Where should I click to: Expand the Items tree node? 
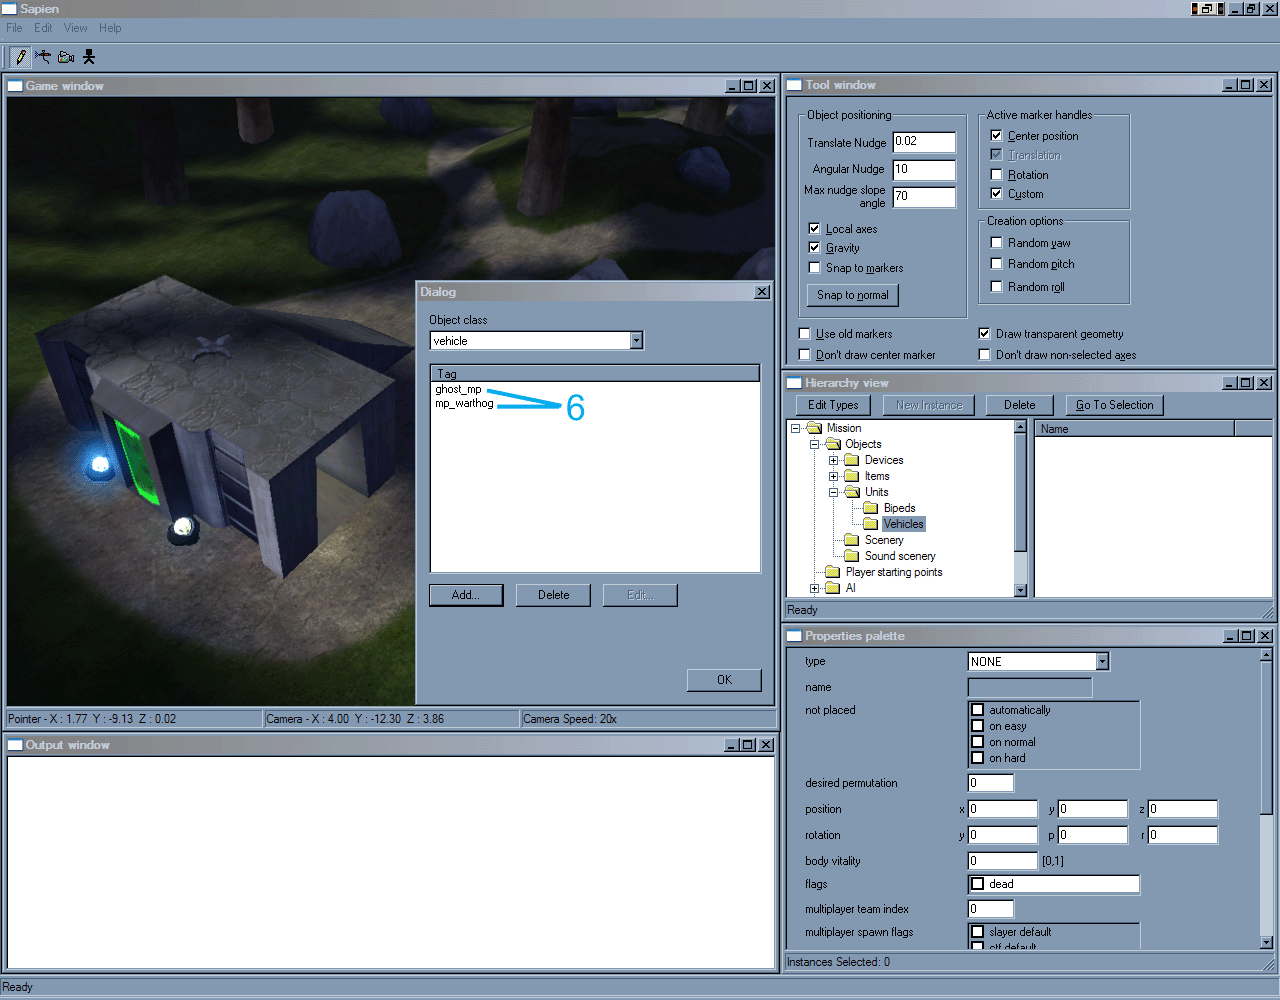click(x=834, y=476)
